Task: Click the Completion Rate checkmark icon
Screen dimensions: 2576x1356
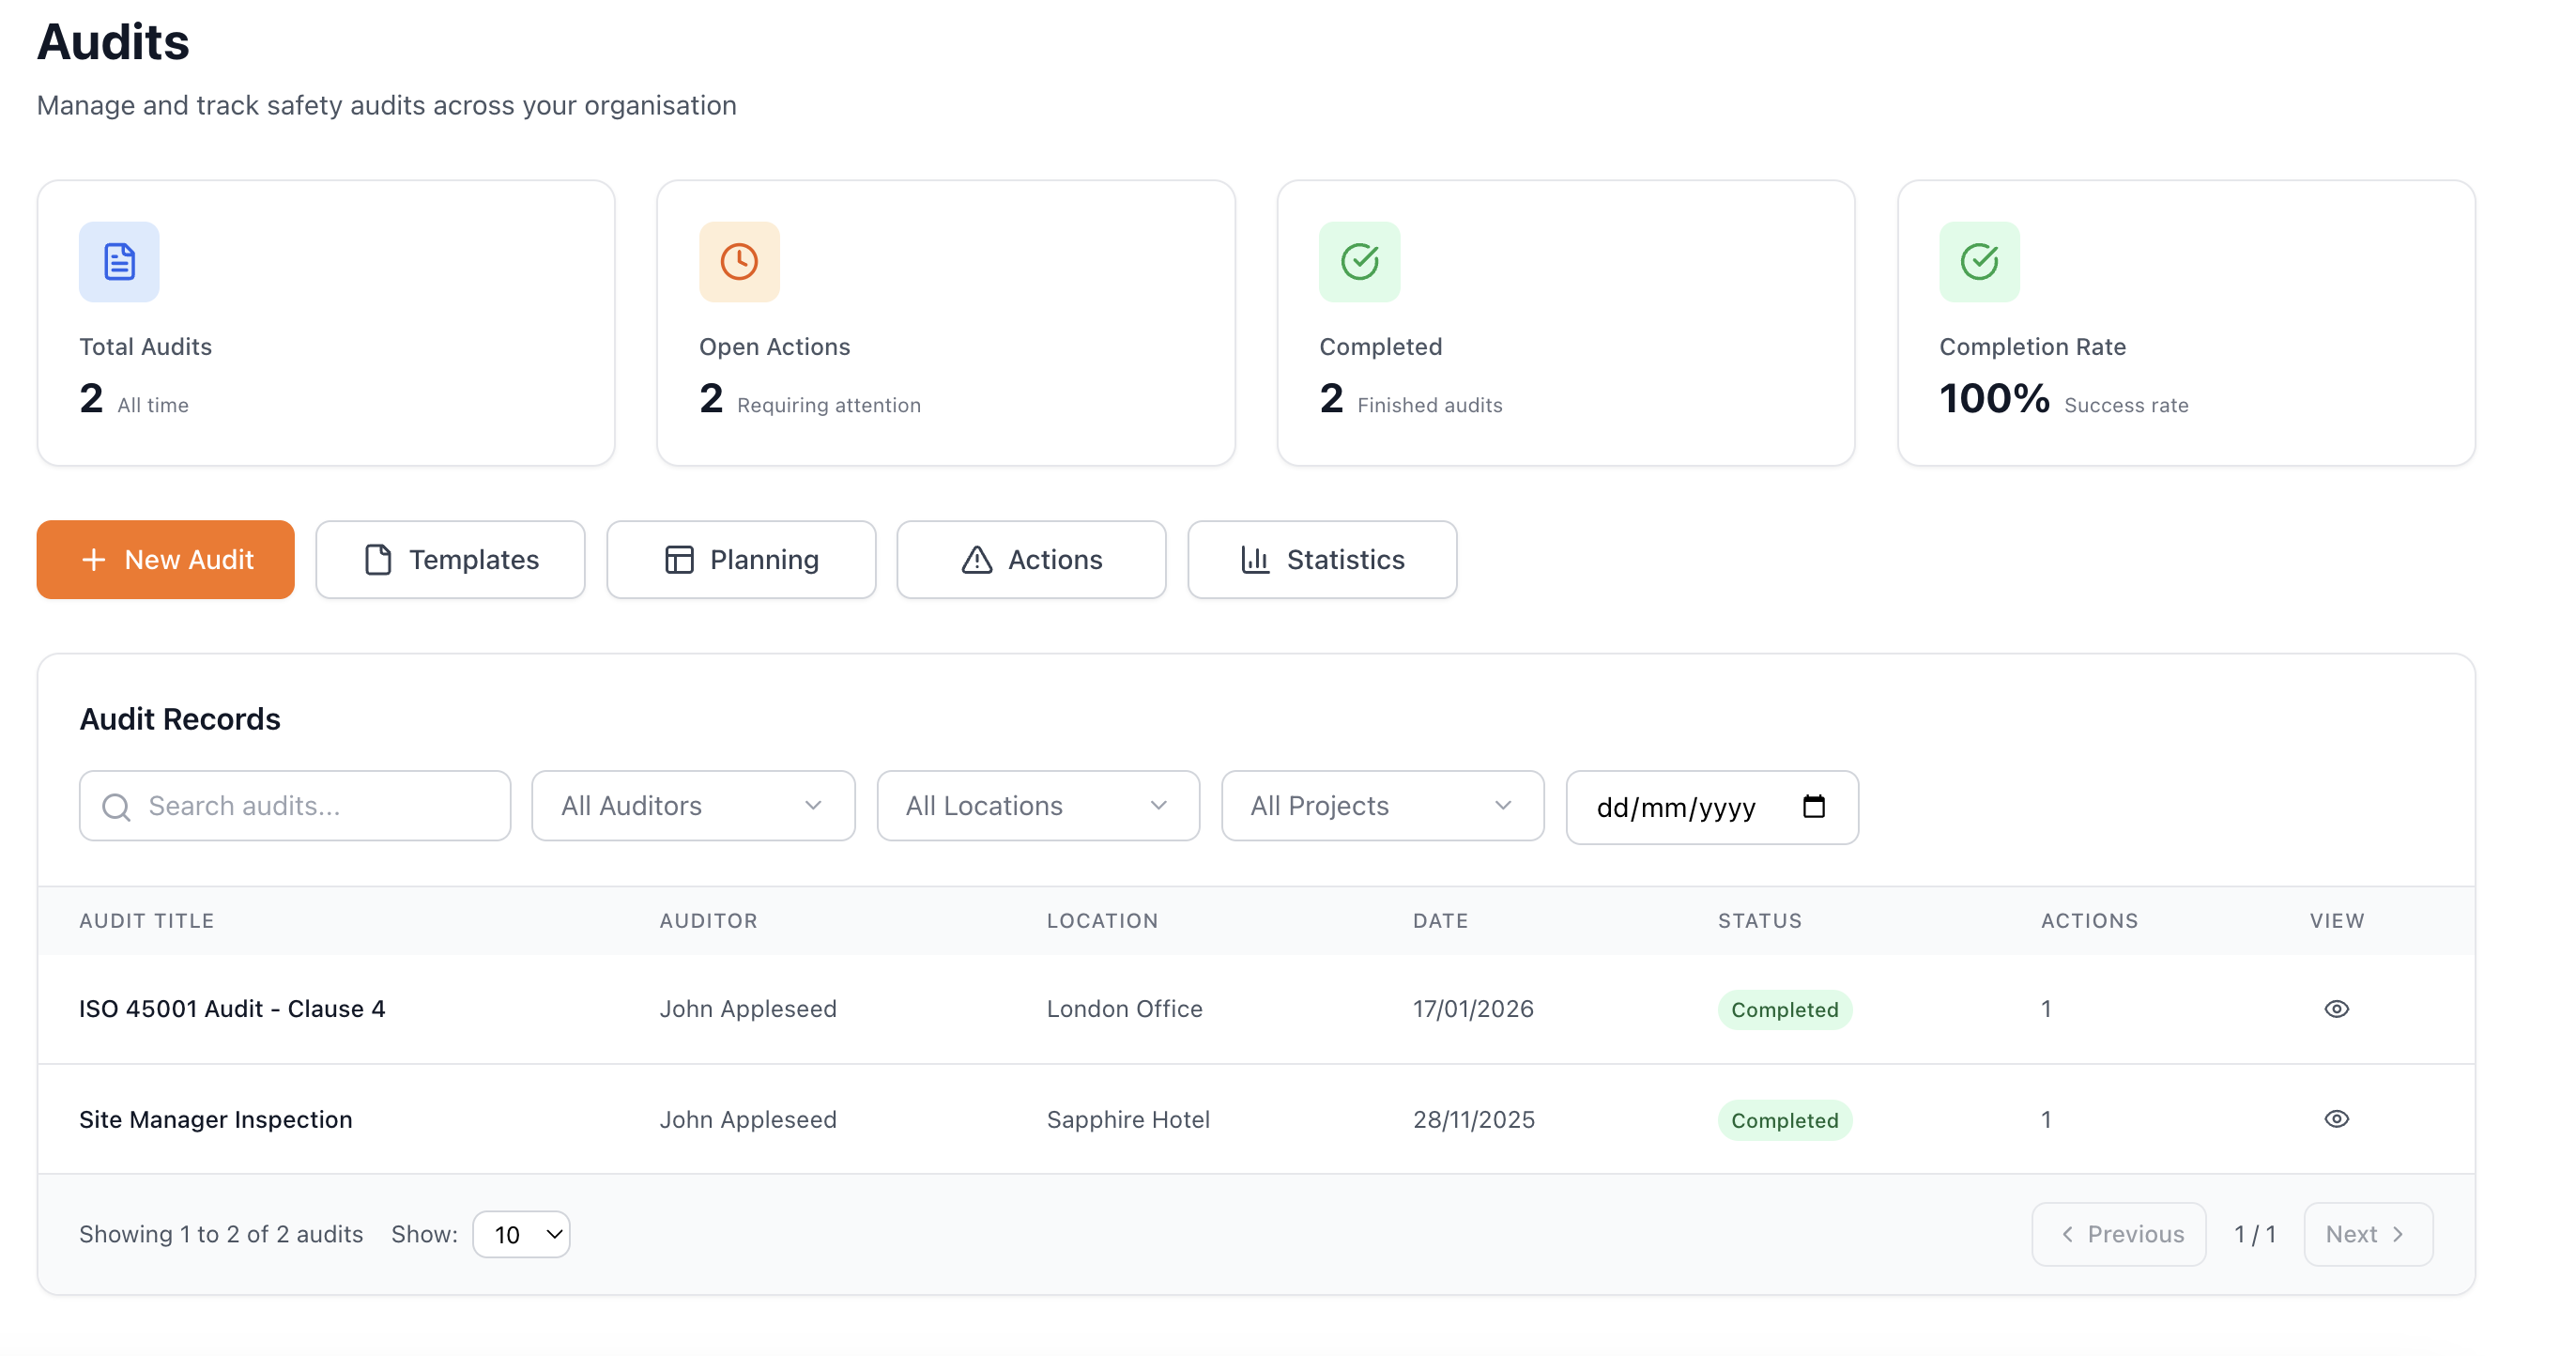Action: coord(1979,261)
